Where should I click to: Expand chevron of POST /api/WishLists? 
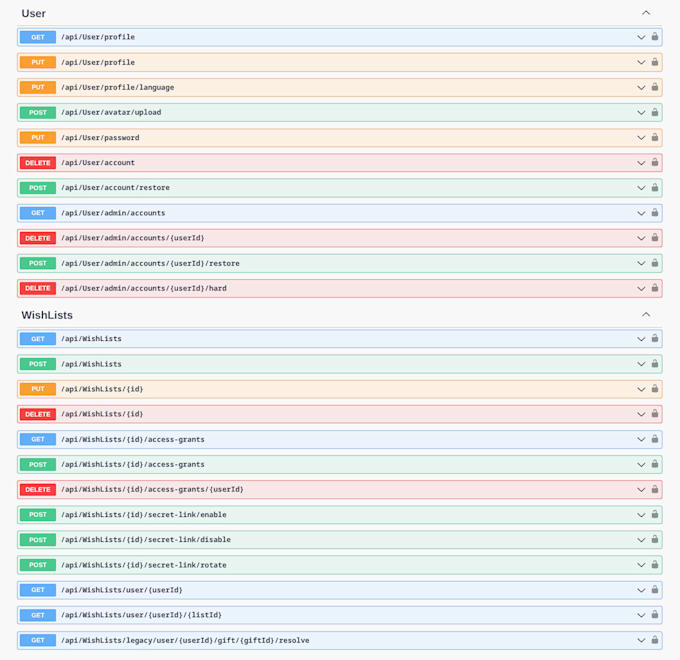click(641, 364)
